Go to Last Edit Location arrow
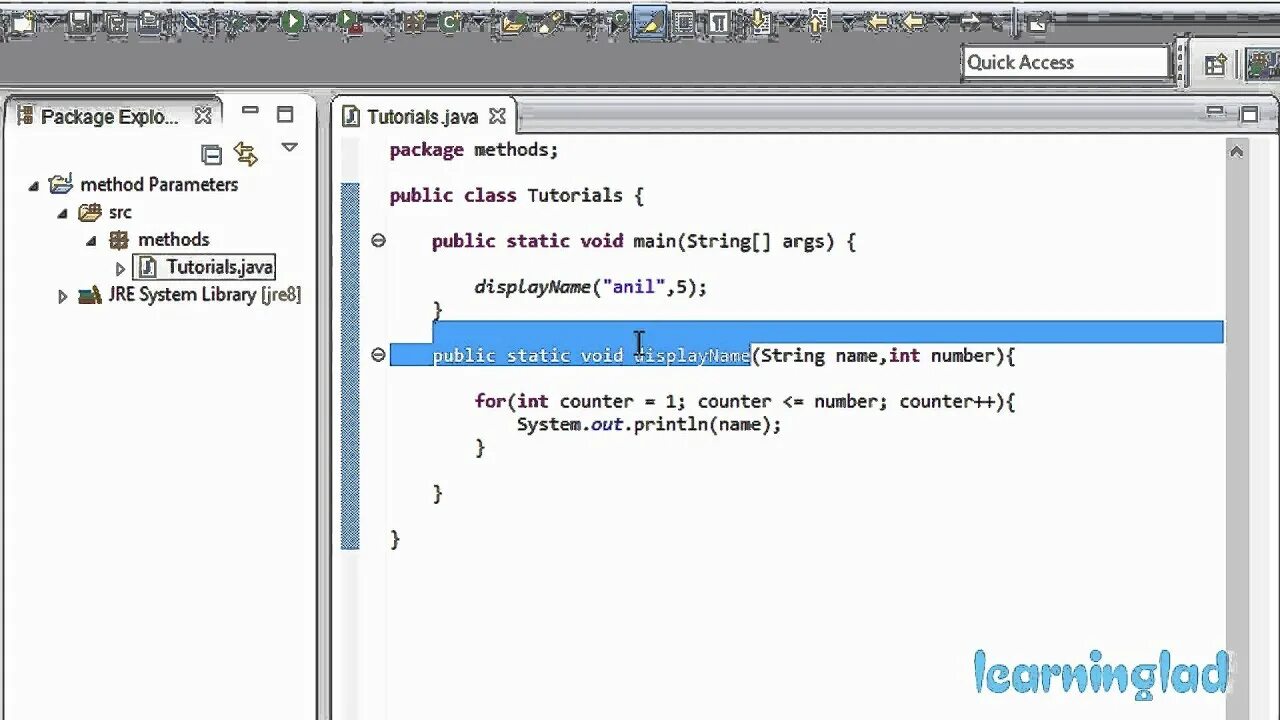 [878, 21]
